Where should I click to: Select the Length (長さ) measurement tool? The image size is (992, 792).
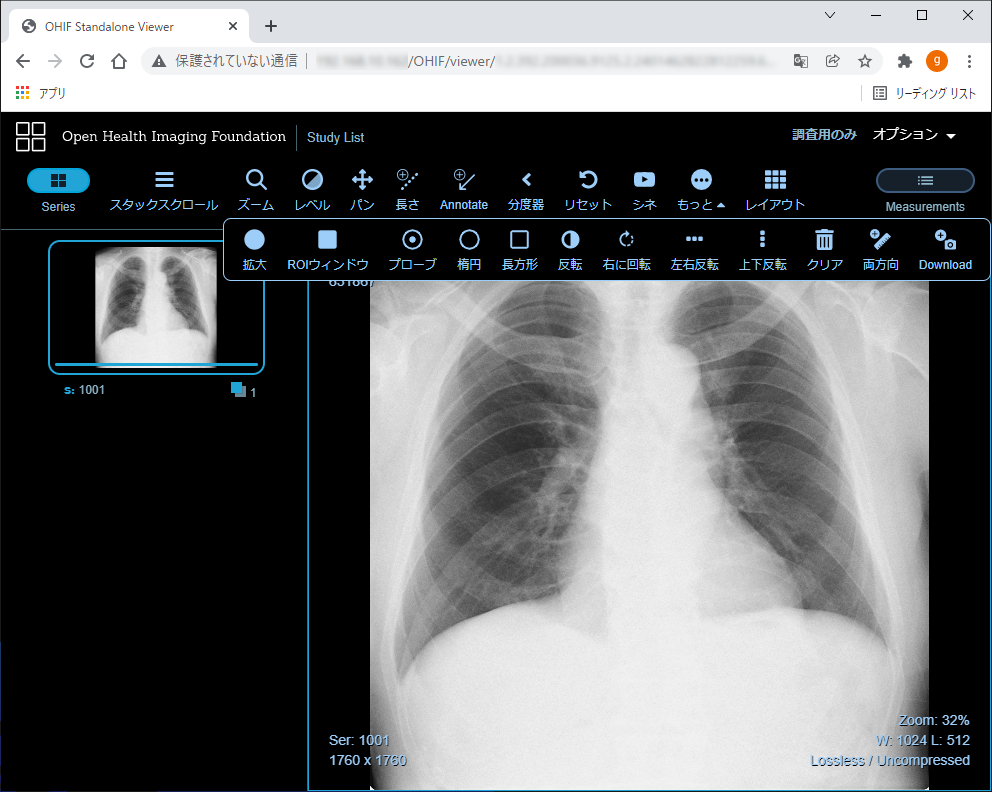click(407, 190)
